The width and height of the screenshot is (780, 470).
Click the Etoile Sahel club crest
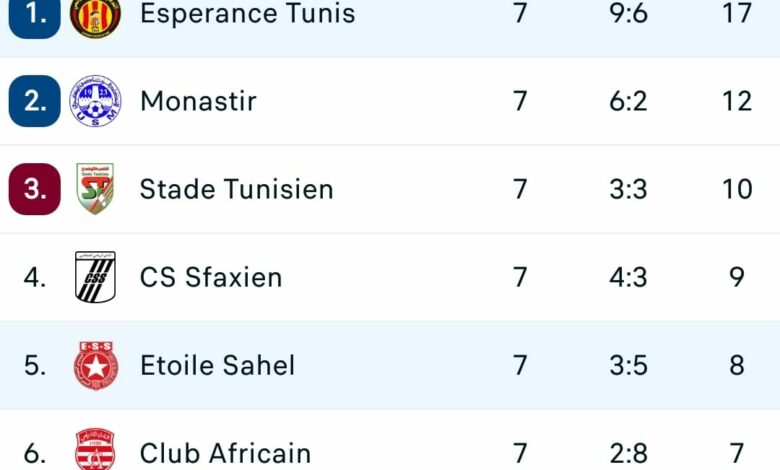(x=95, y=365)
